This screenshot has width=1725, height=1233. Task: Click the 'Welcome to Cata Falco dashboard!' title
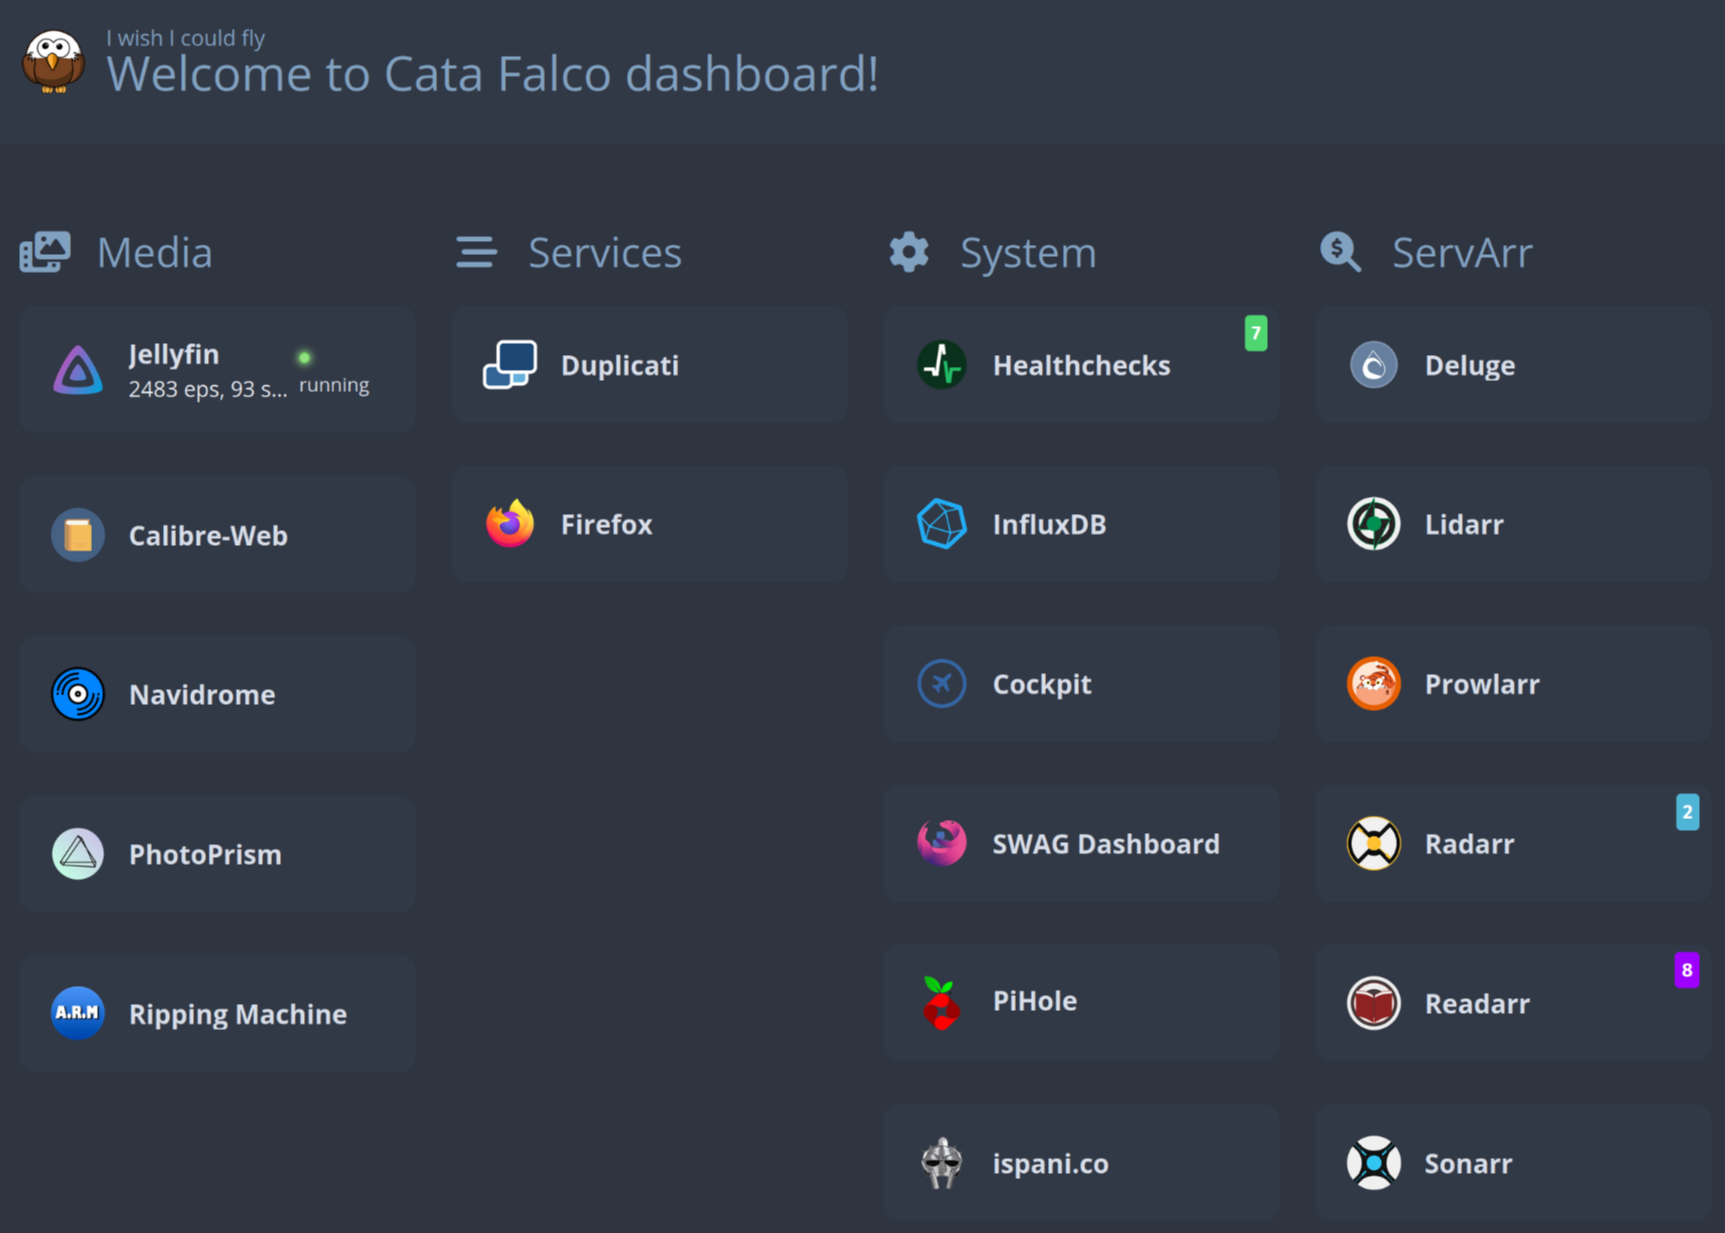(492, 74)
